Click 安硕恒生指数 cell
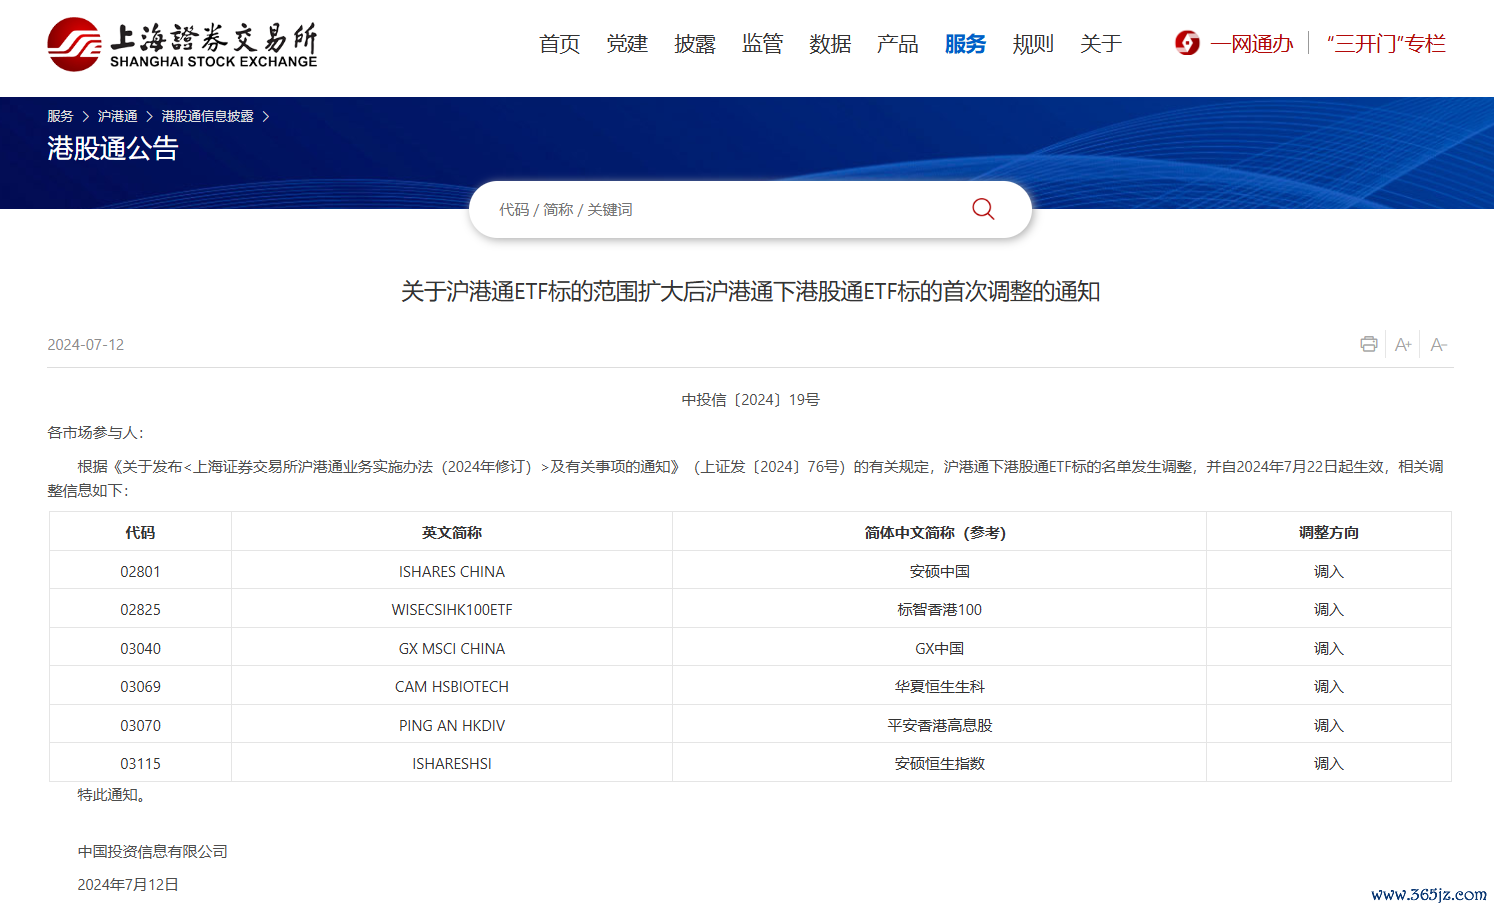Image resolution: width=1494 pixels, height=910 pixels. (939, 763)
